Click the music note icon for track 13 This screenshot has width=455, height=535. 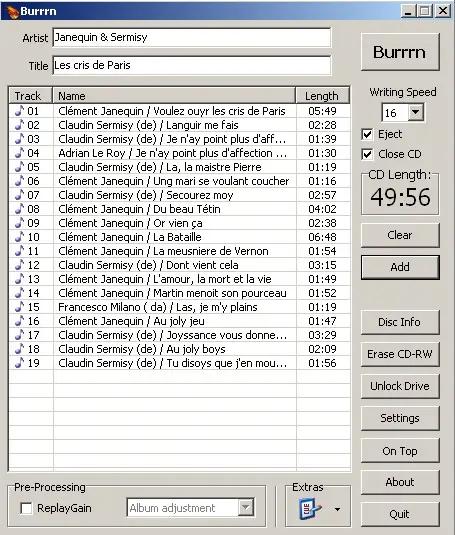(20, 278)
